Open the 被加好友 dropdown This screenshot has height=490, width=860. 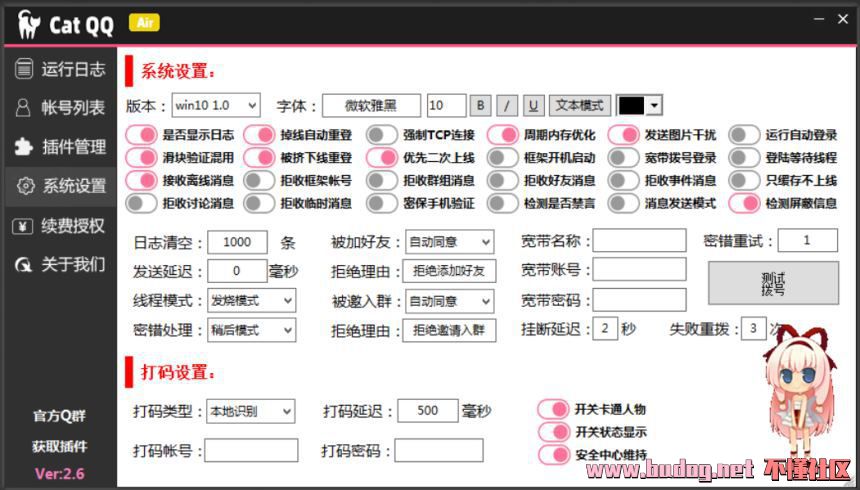tap(450, 241)
